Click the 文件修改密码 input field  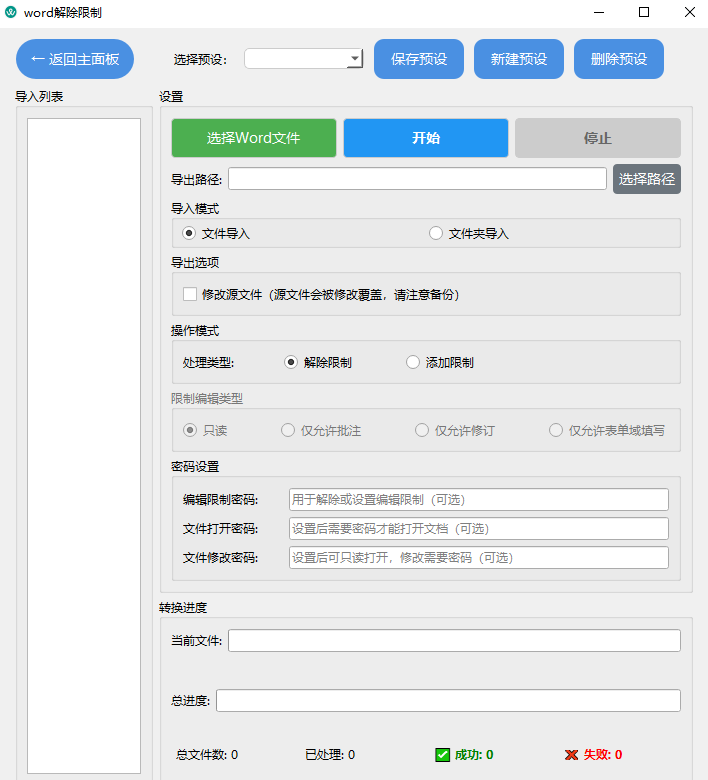click(479, 558)
